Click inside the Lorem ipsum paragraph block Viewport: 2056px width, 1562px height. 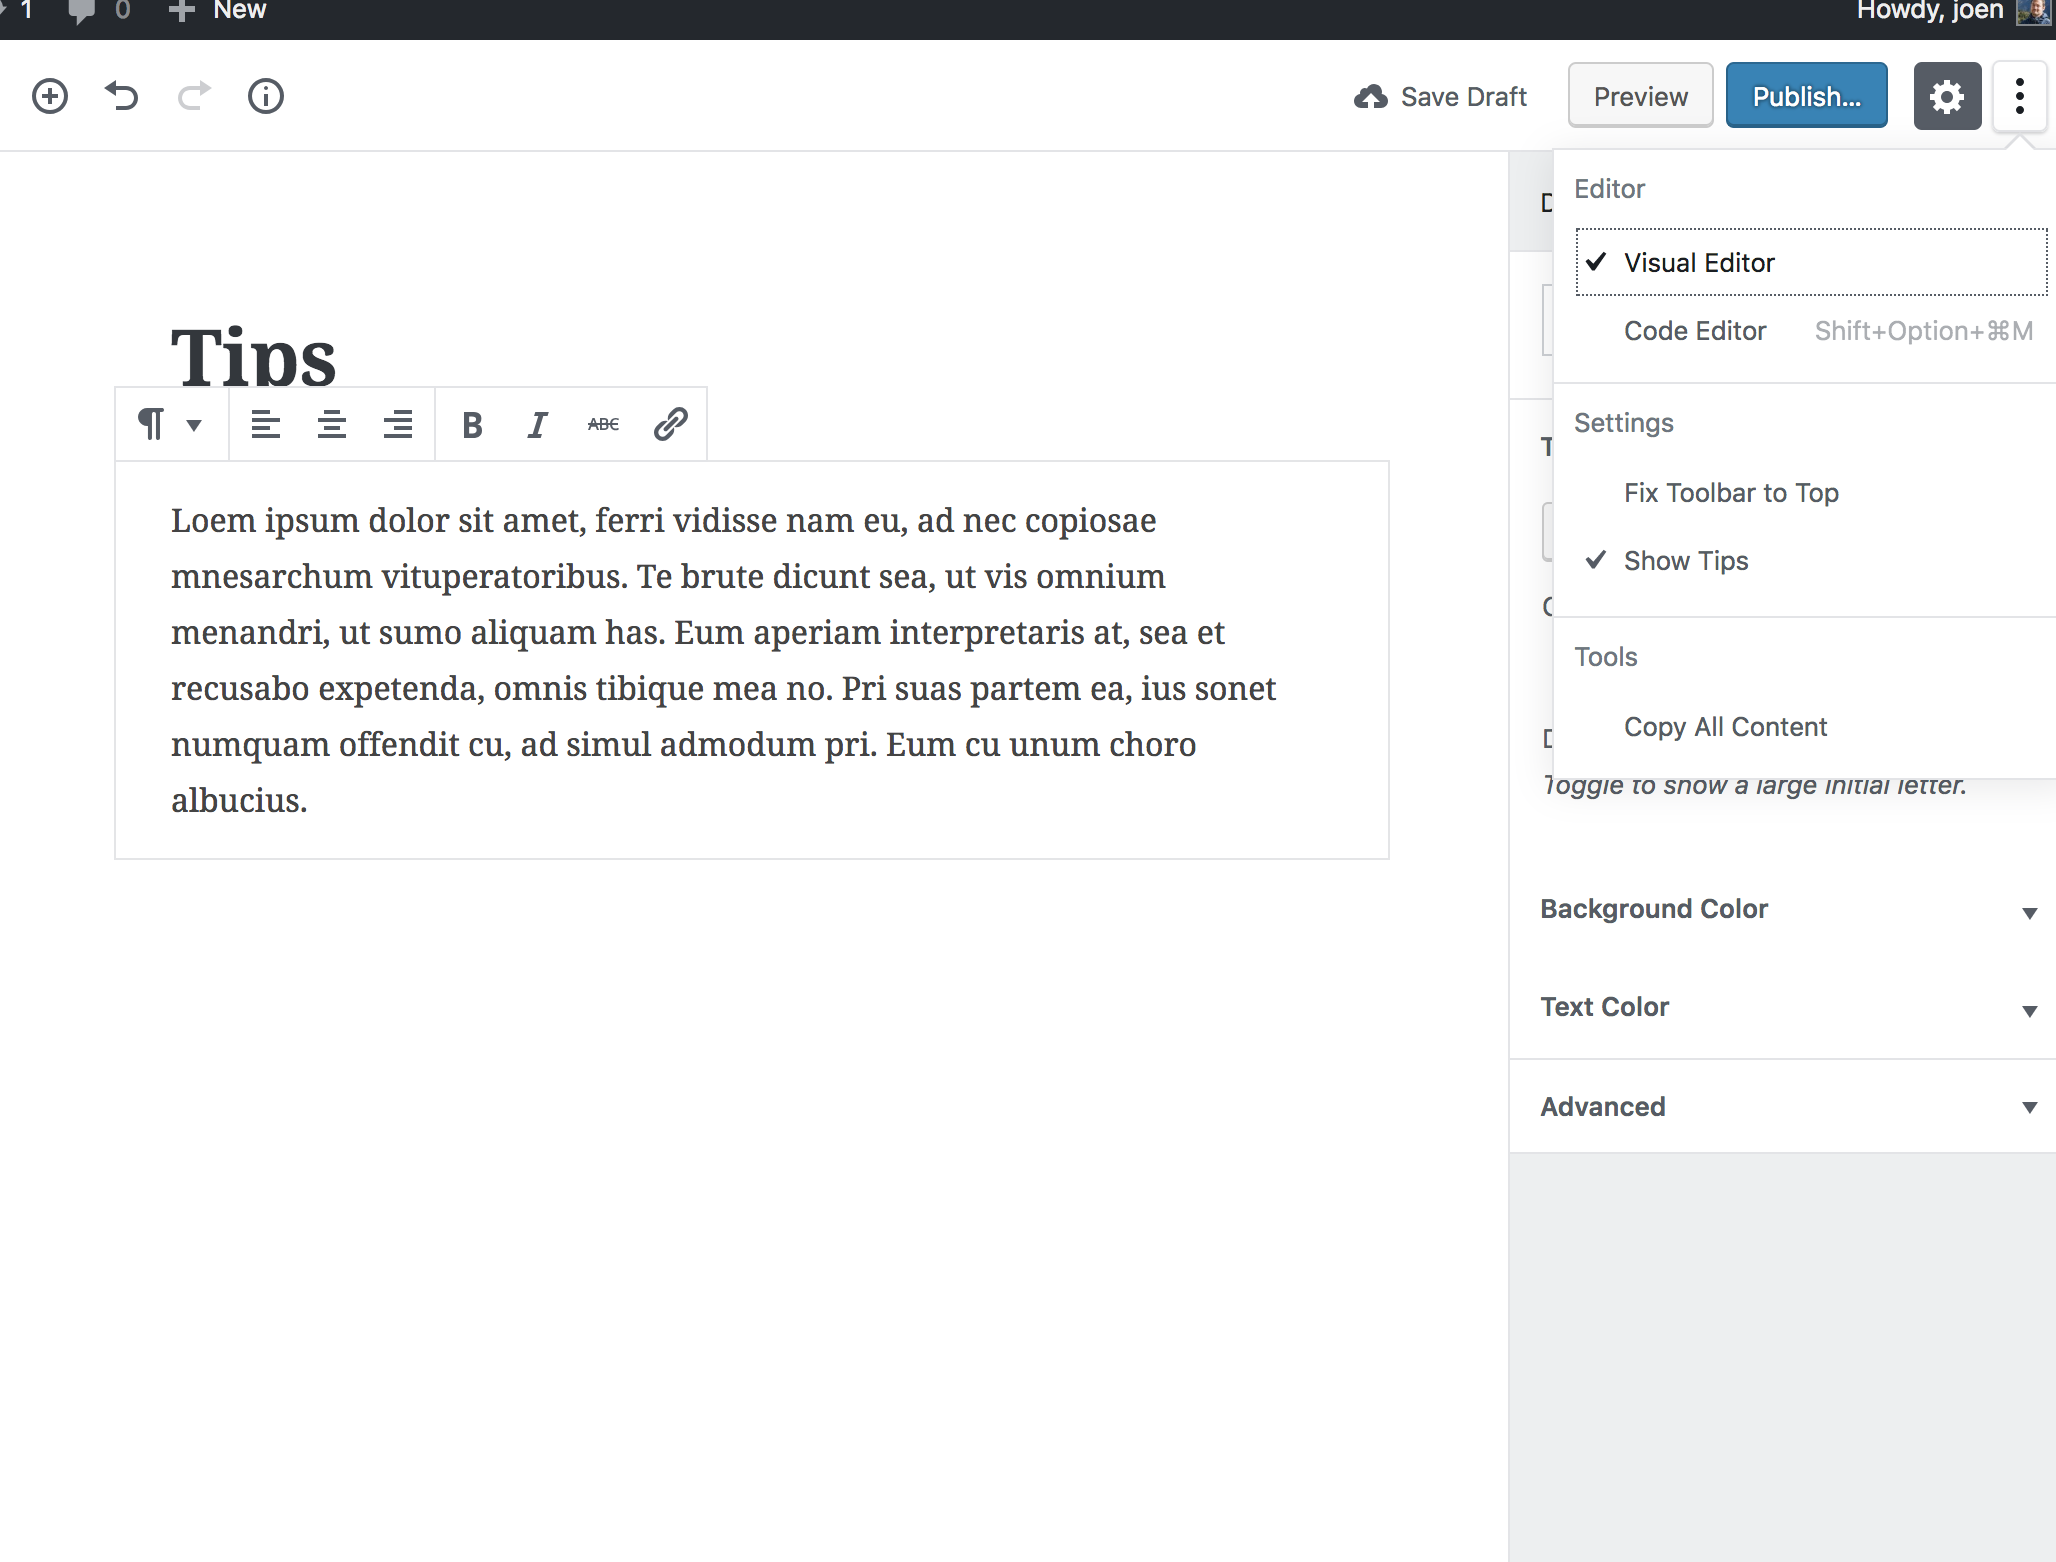[x=752, y=660]
